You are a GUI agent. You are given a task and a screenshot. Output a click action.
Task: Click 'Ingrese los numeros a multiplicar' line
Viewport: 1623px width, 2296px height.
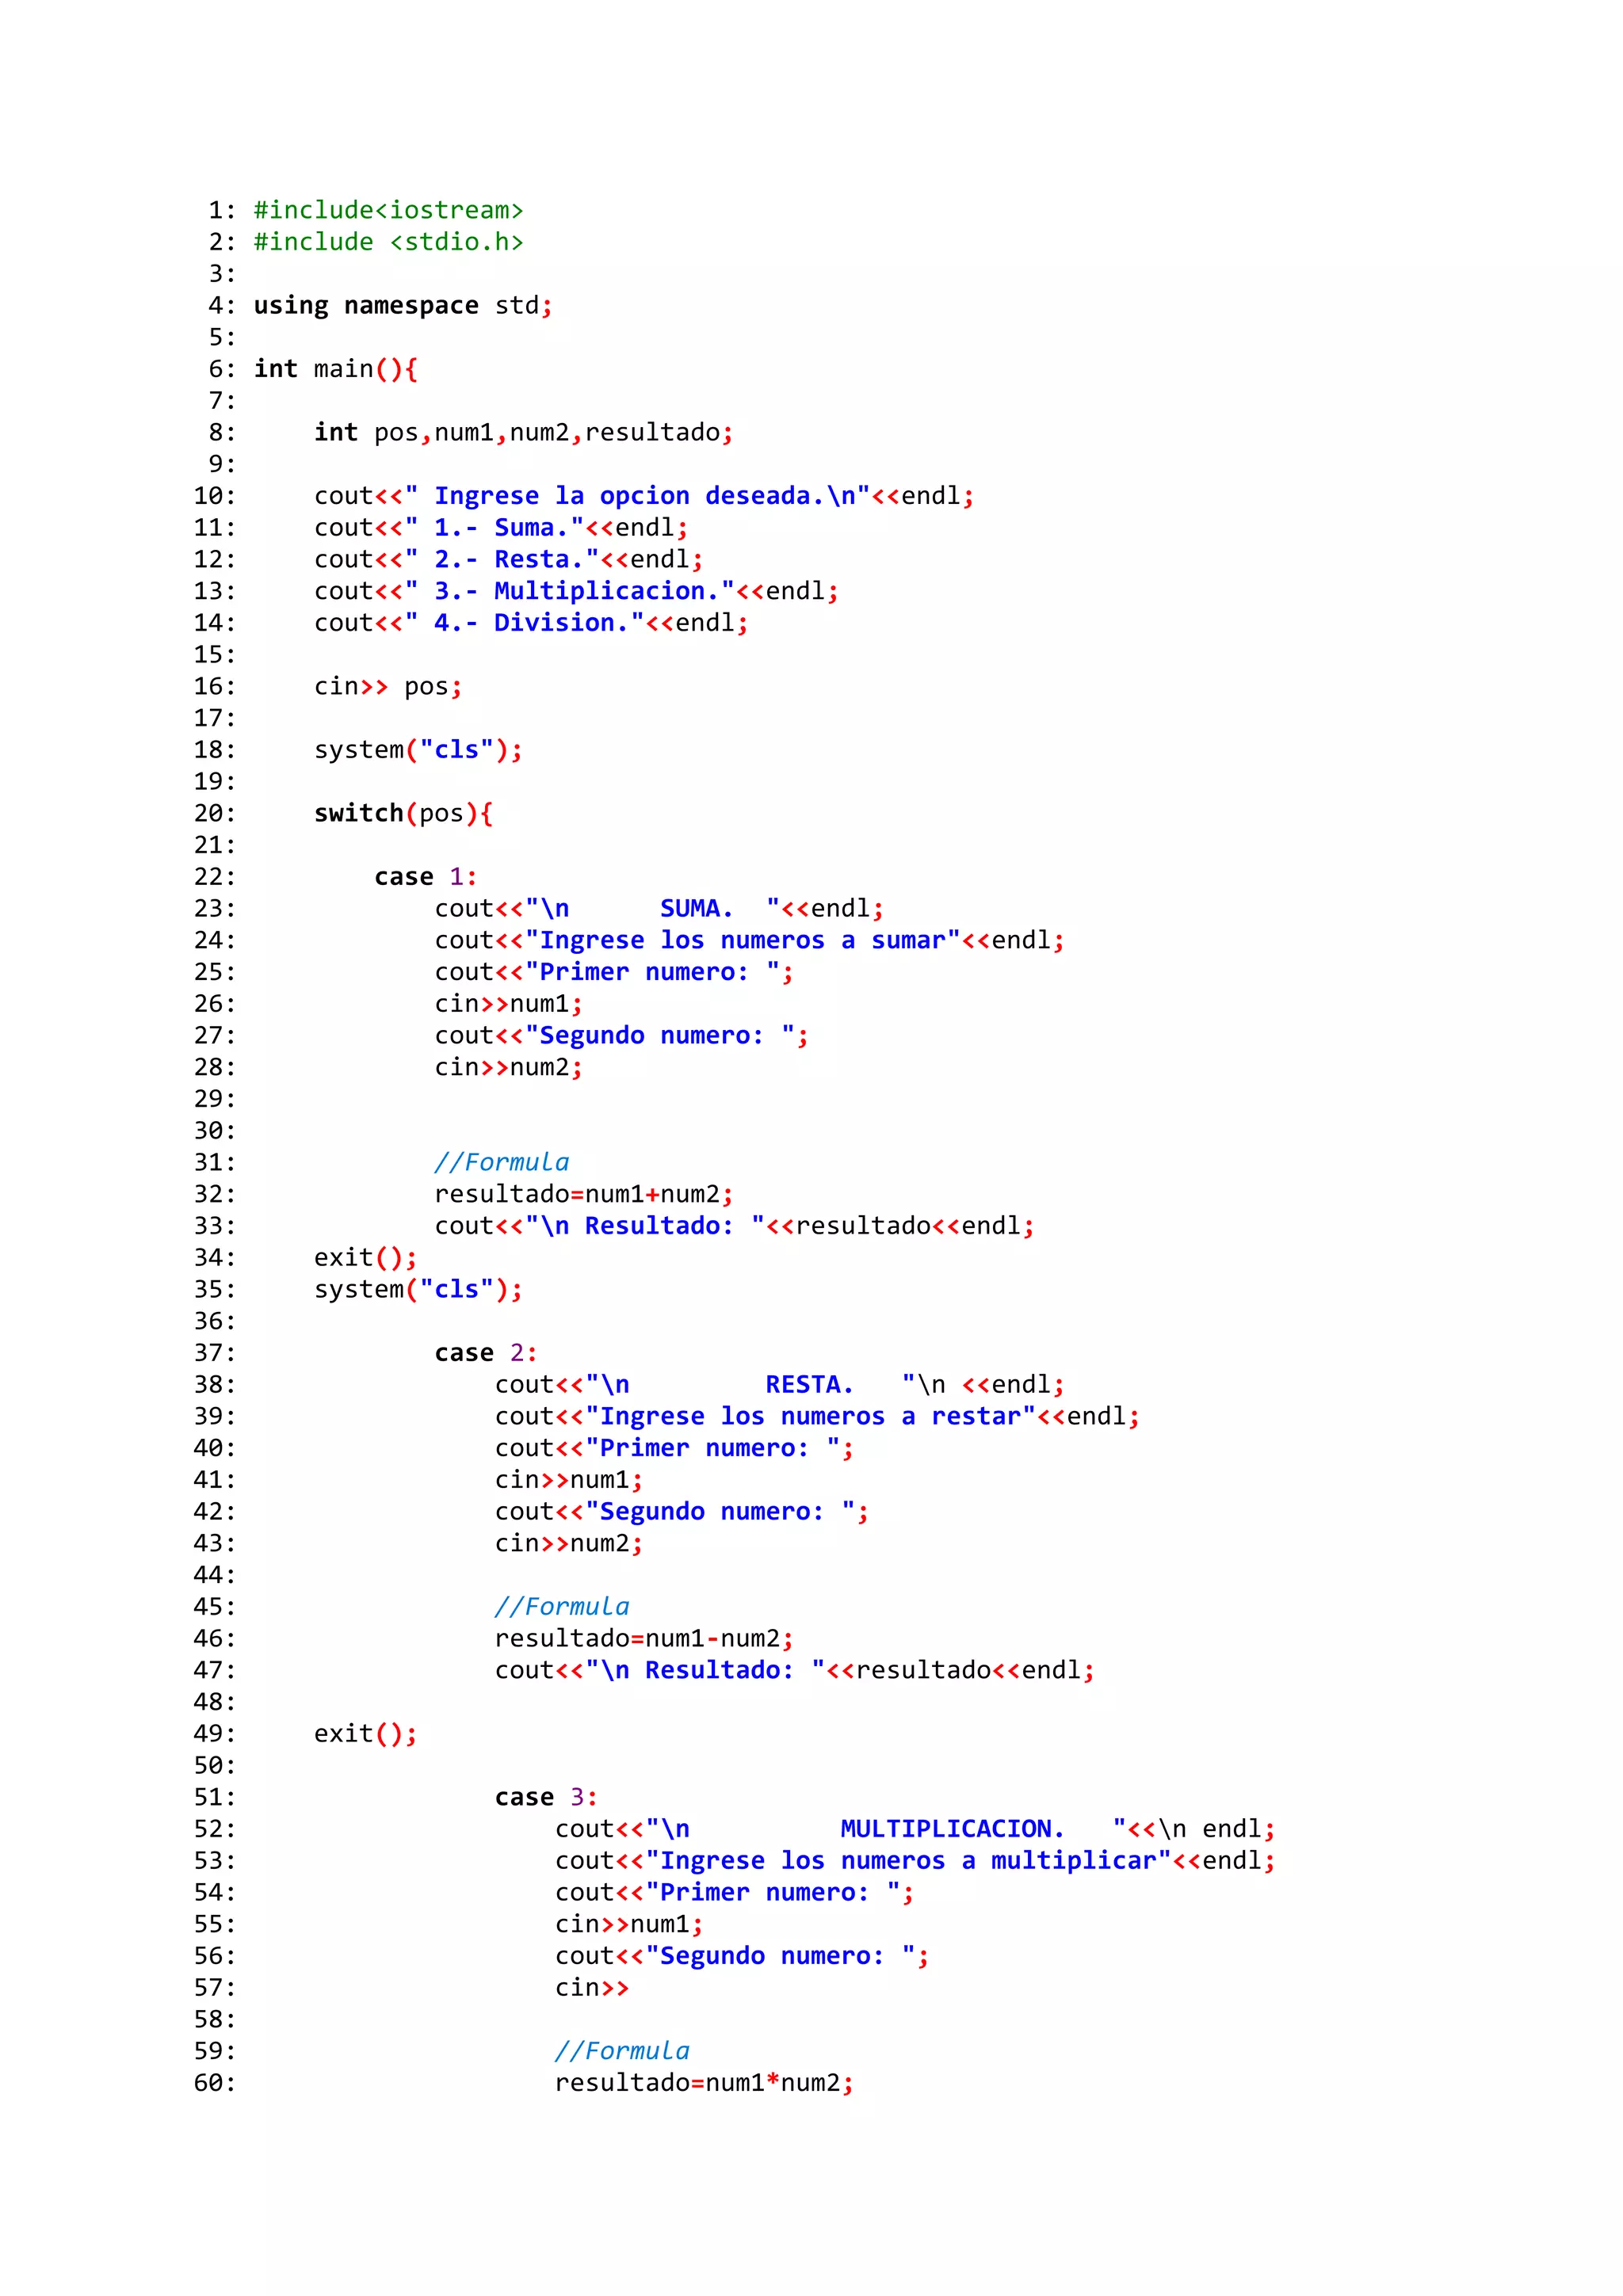(x=915, y=1861)
